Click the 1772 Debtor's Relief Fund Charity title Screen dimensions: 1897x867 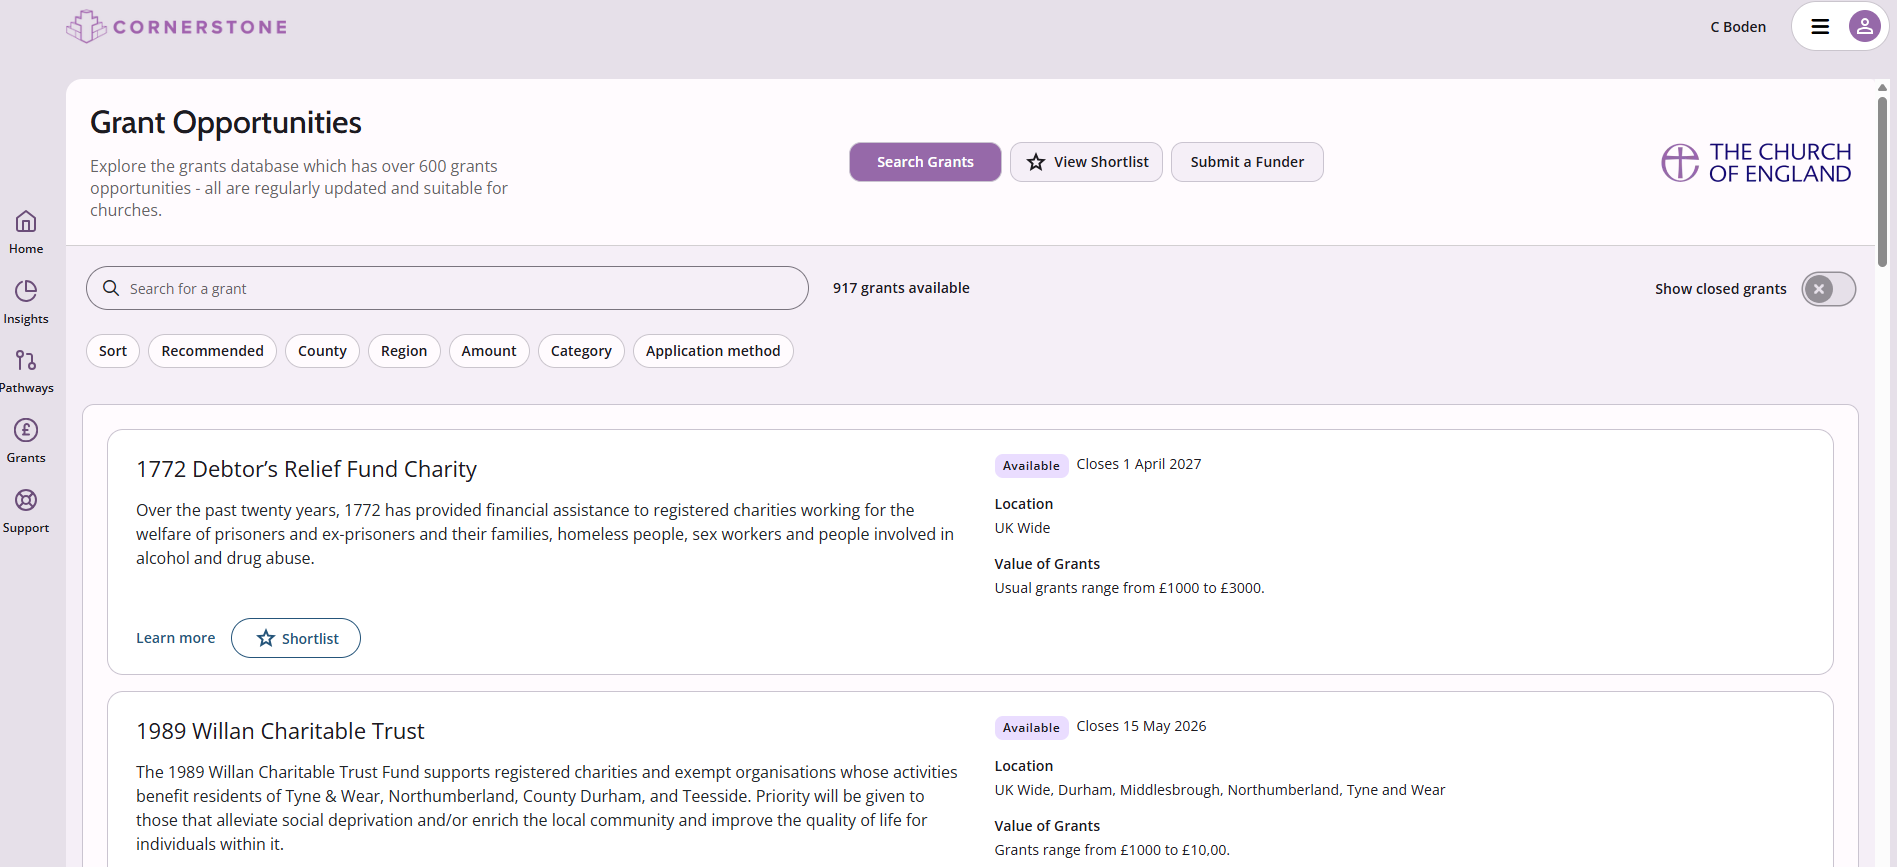(306, 469)
